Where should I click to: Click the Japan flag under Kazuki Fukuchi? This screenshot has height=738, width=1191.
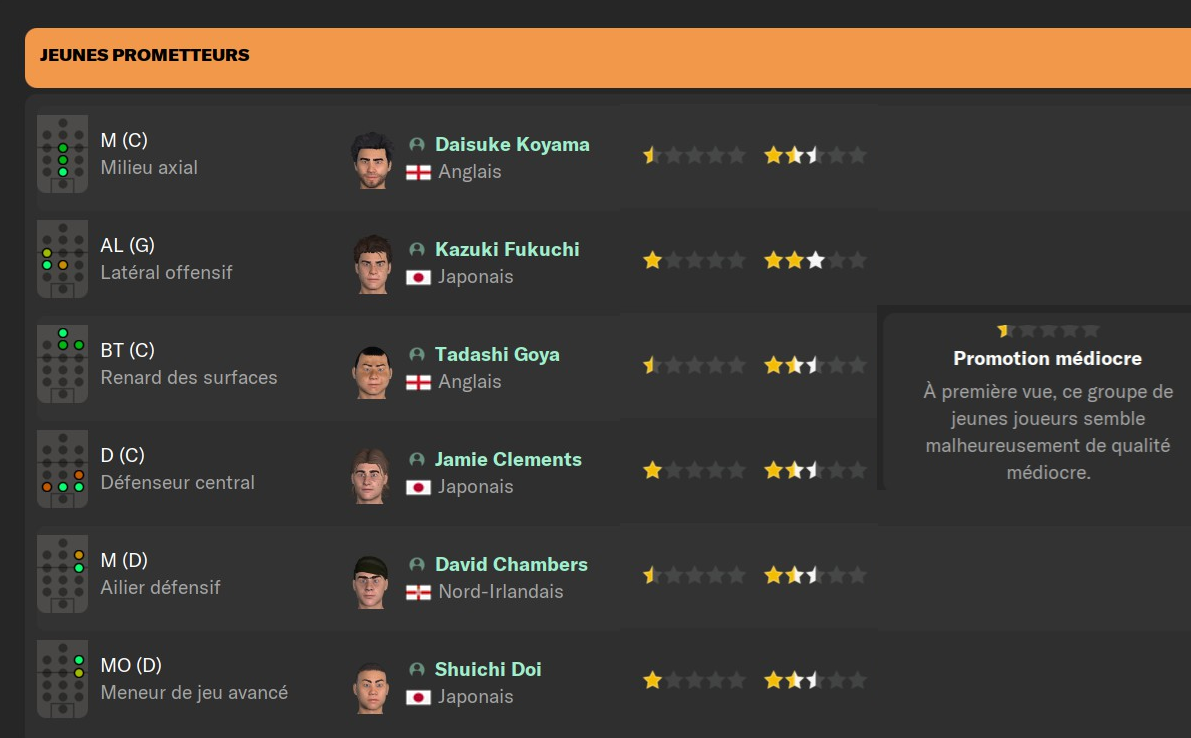[x=418, y=277]
